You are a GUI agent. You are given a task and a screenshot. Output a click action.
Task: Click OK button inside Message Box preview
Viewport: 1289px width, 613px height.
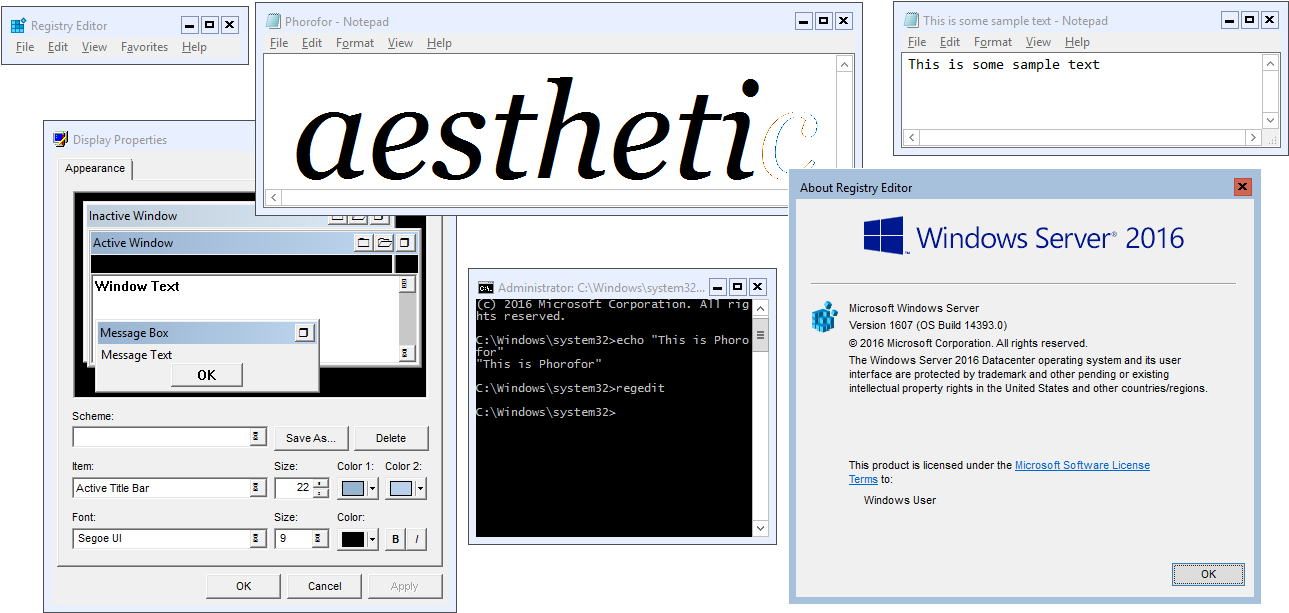[207, 375]
